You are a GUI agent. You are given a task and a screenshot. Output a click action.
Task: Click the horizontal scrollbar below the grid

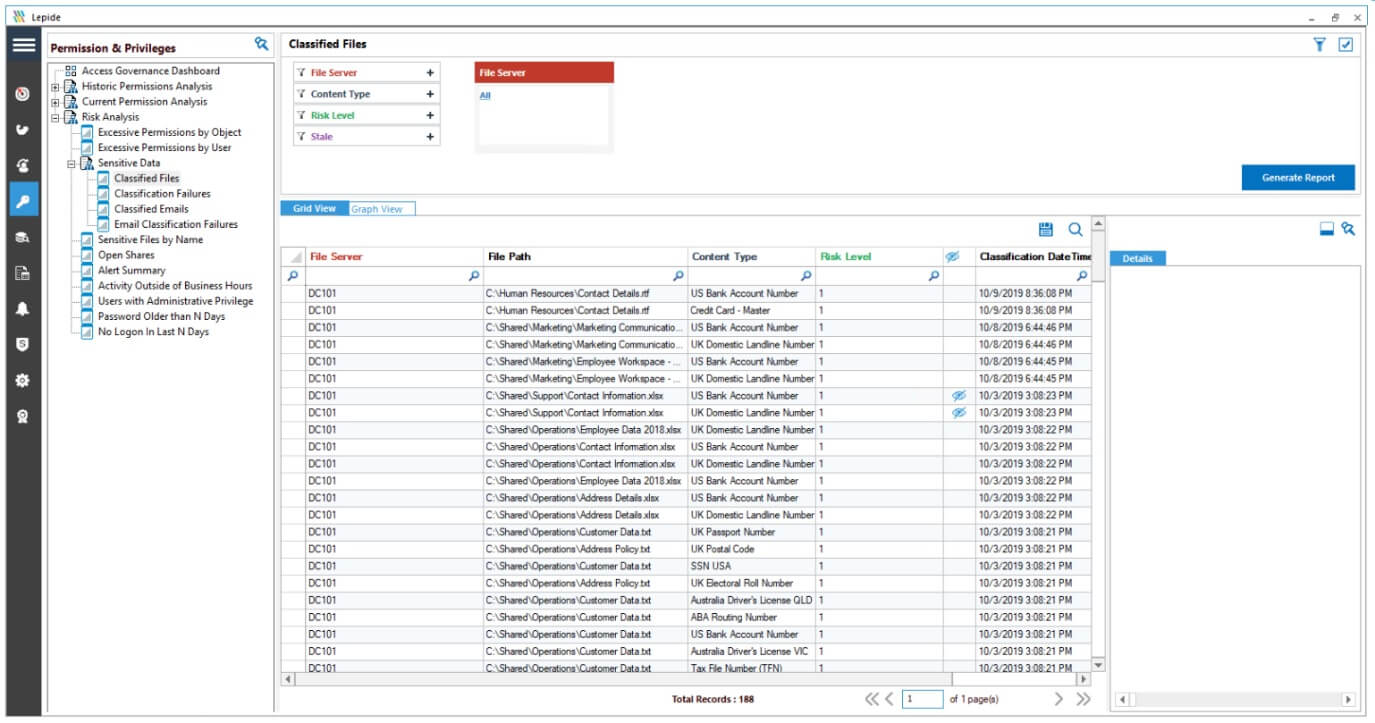685,679
